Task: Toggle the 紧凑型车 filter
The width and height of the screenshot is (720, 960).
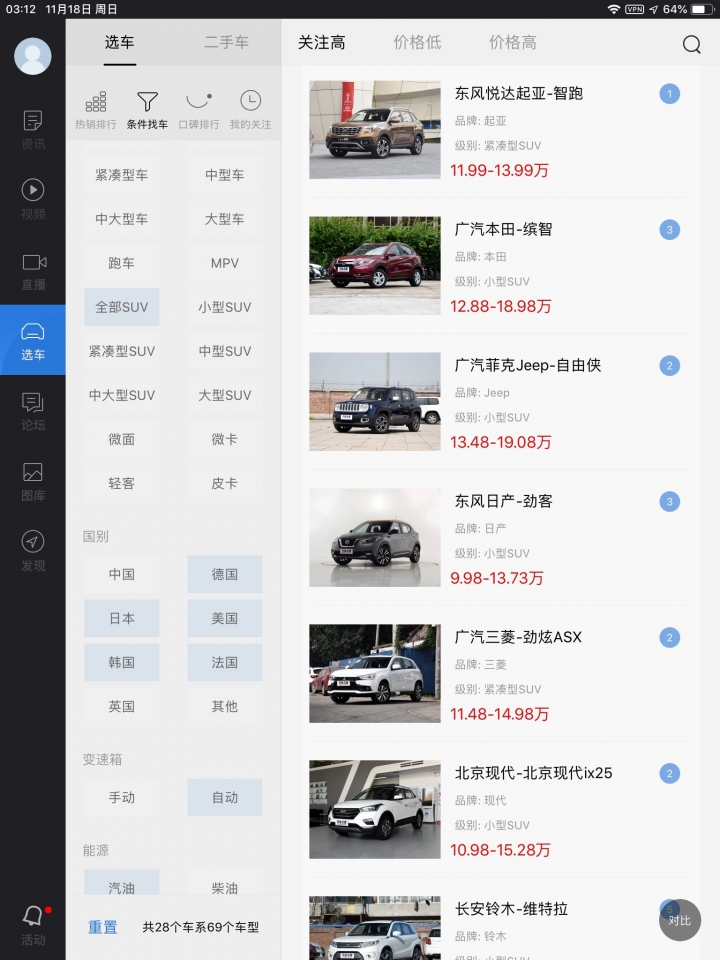Action: pyautogui.click(x=122, y=175)
